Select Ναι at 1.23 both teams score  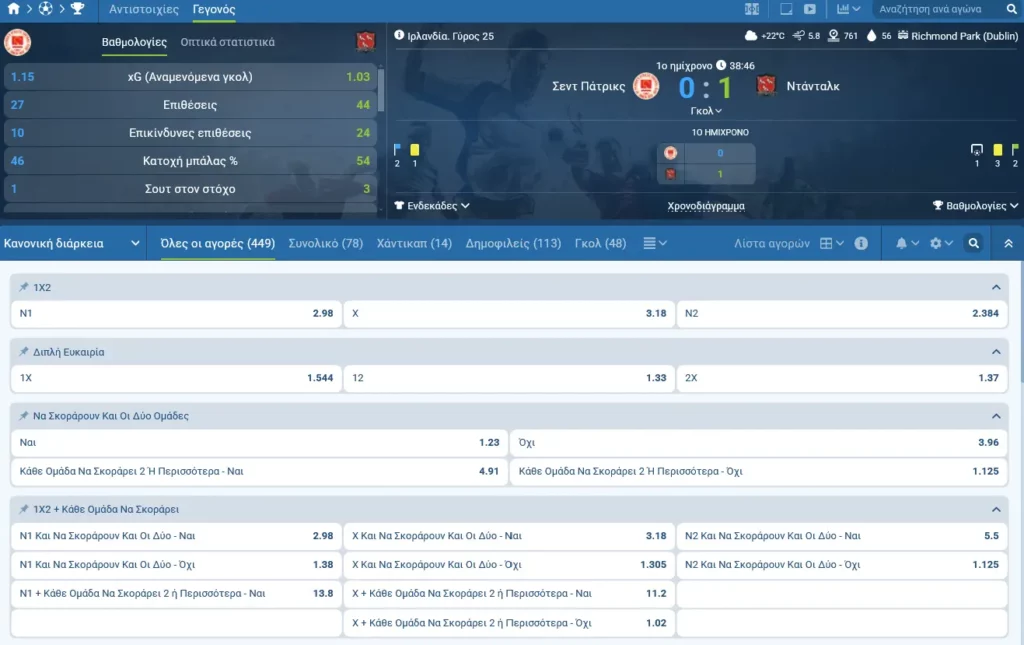(259, 443)
